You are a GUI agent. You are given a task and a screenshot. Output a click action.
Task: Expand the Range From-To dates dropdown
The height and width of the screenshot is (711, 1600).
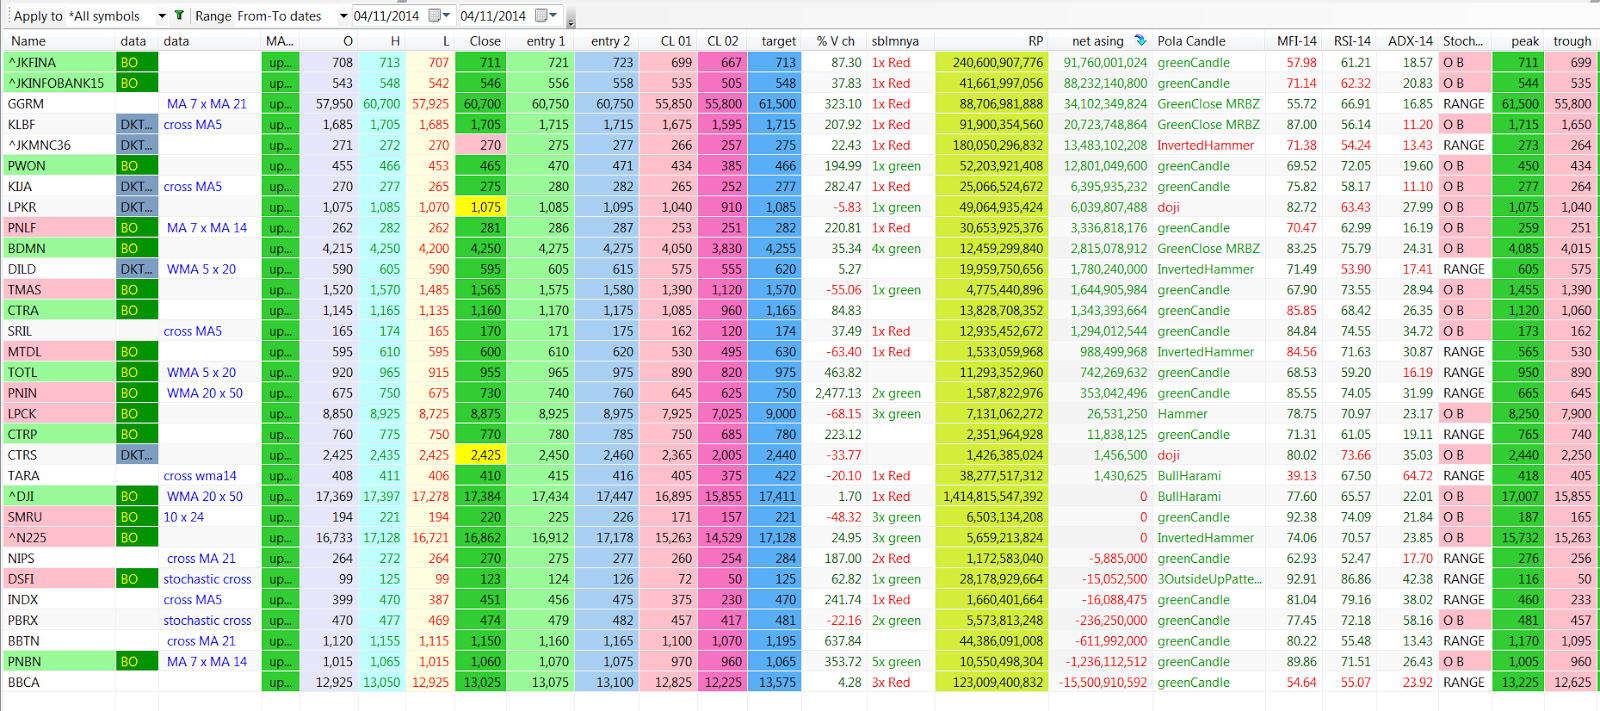pos(343,16)
